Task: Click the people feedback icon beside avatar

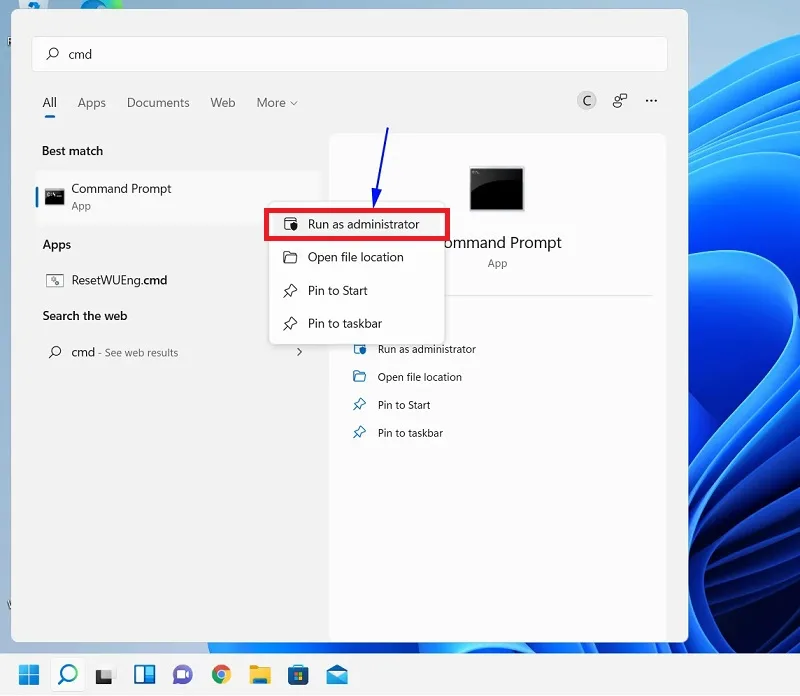Action: (619, 101)
